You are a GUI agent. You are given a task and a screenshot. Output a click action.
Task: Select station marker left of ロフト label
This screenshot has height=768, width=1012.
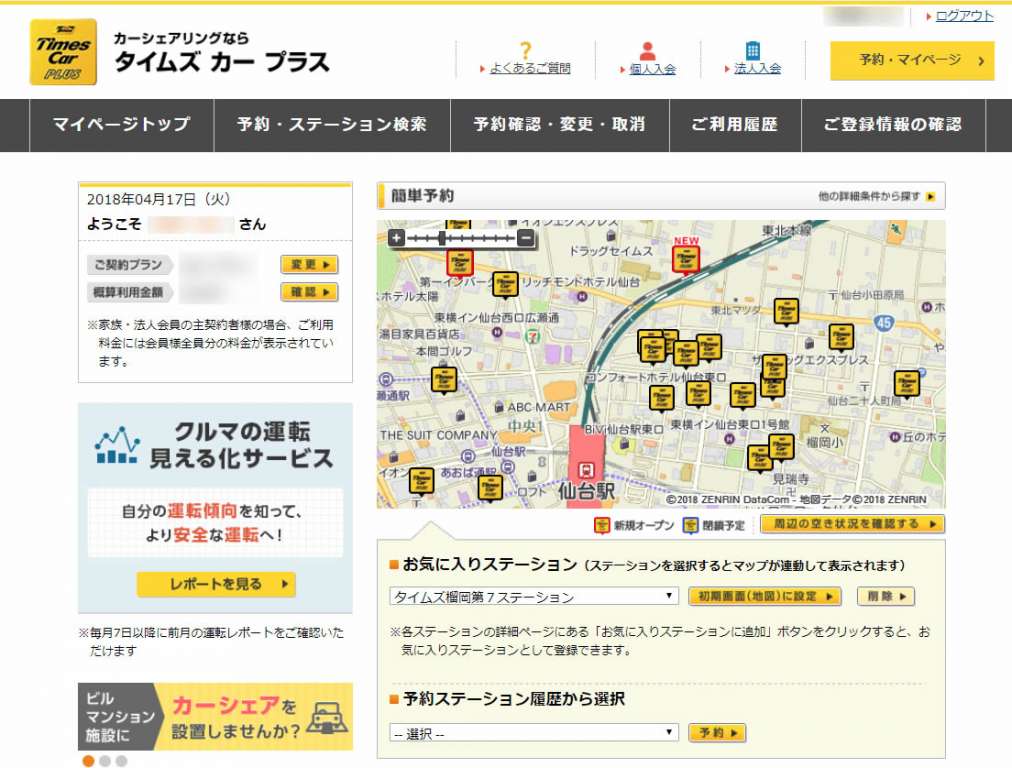pos(490,488)
